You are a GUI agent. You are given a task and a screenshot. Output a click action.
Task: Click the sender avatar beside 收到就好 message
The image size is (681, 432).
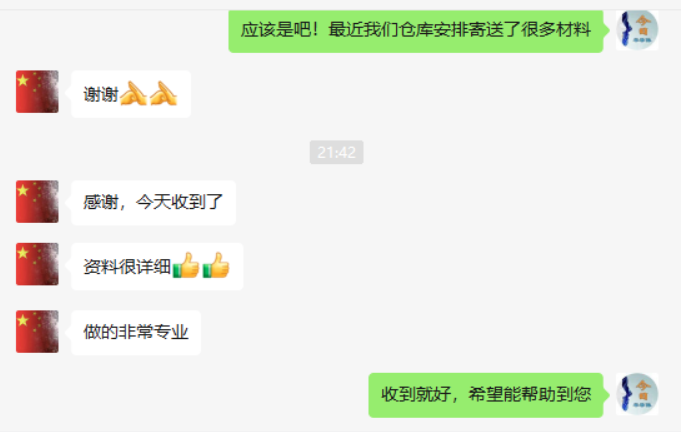(x=637, y=394)
